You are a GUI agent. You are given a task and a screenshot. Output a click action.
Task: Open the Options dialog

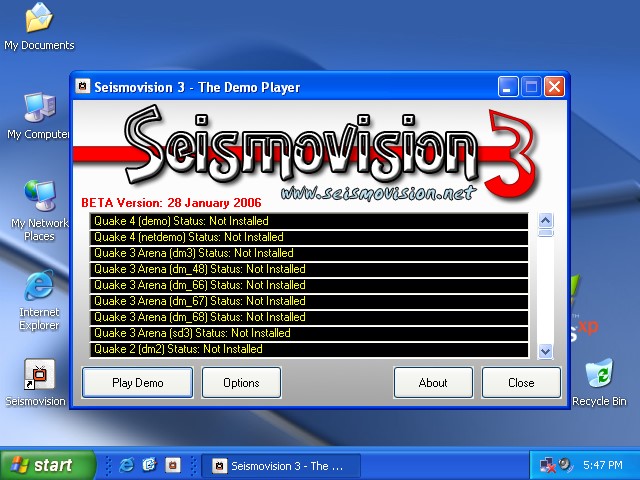[241, 382]
